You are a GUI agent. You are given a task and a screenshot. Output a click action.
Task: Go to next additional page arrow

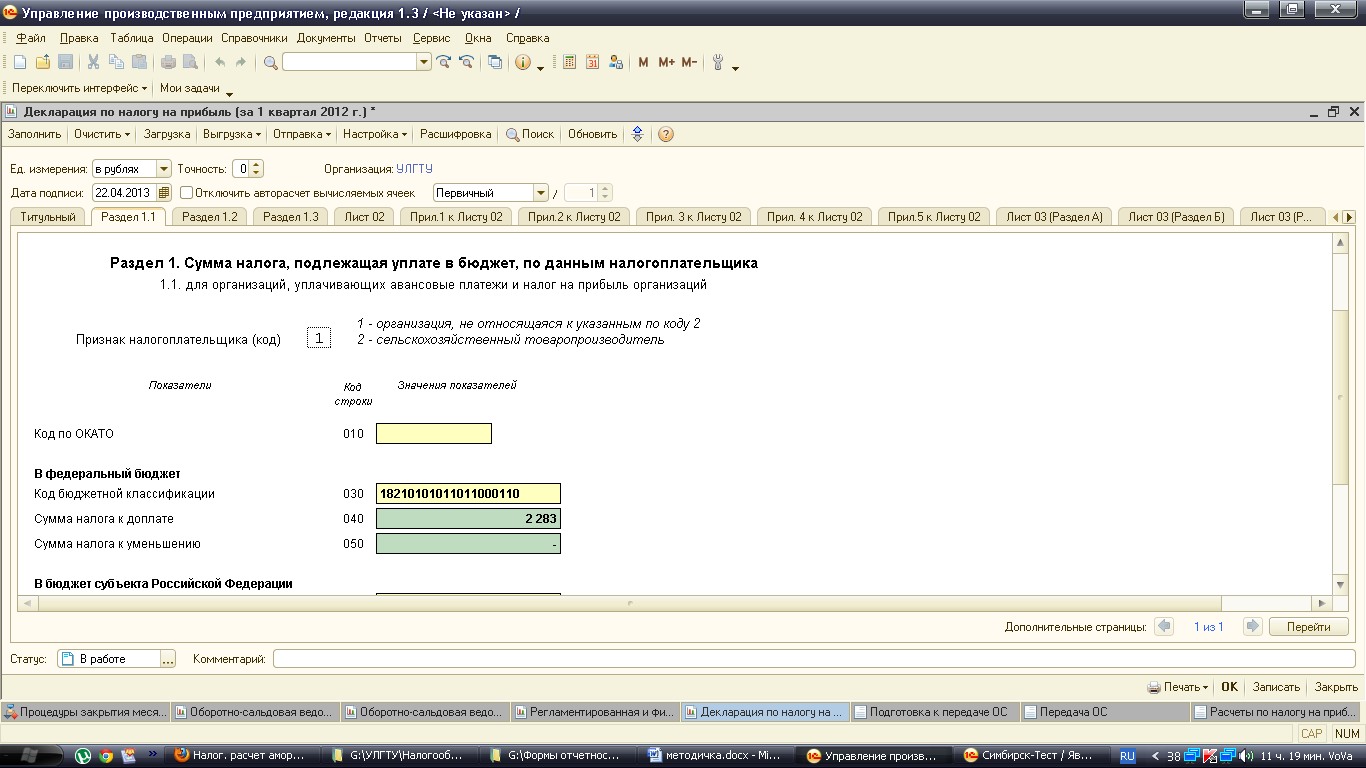point(1253,627)
